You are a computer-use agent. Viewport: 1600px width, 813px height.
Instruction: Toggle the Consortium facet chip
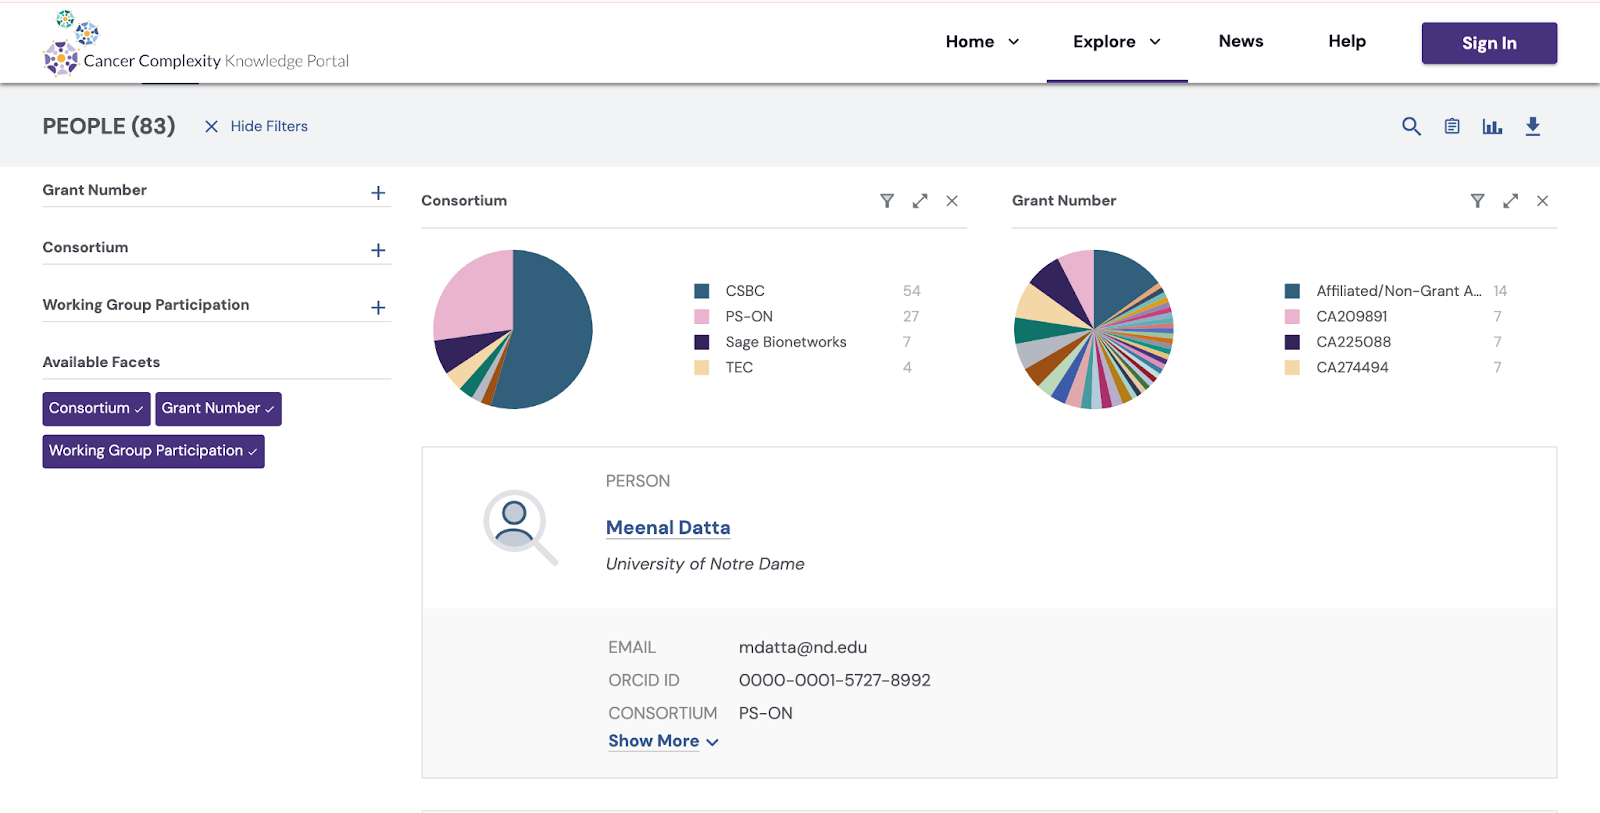click(x=96, y=408)
